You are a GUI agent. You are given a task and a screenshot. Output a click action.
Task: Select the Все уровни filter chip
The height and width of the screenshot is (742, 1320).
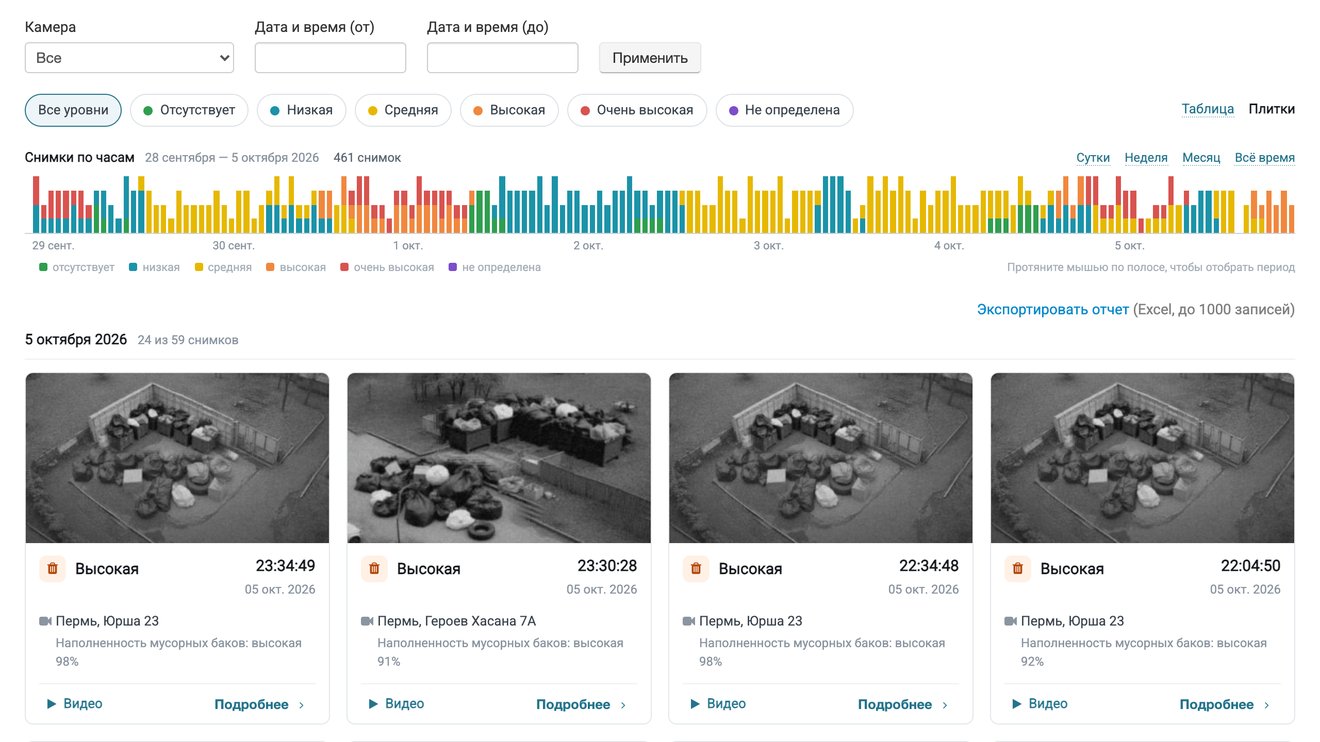[73, 110]
